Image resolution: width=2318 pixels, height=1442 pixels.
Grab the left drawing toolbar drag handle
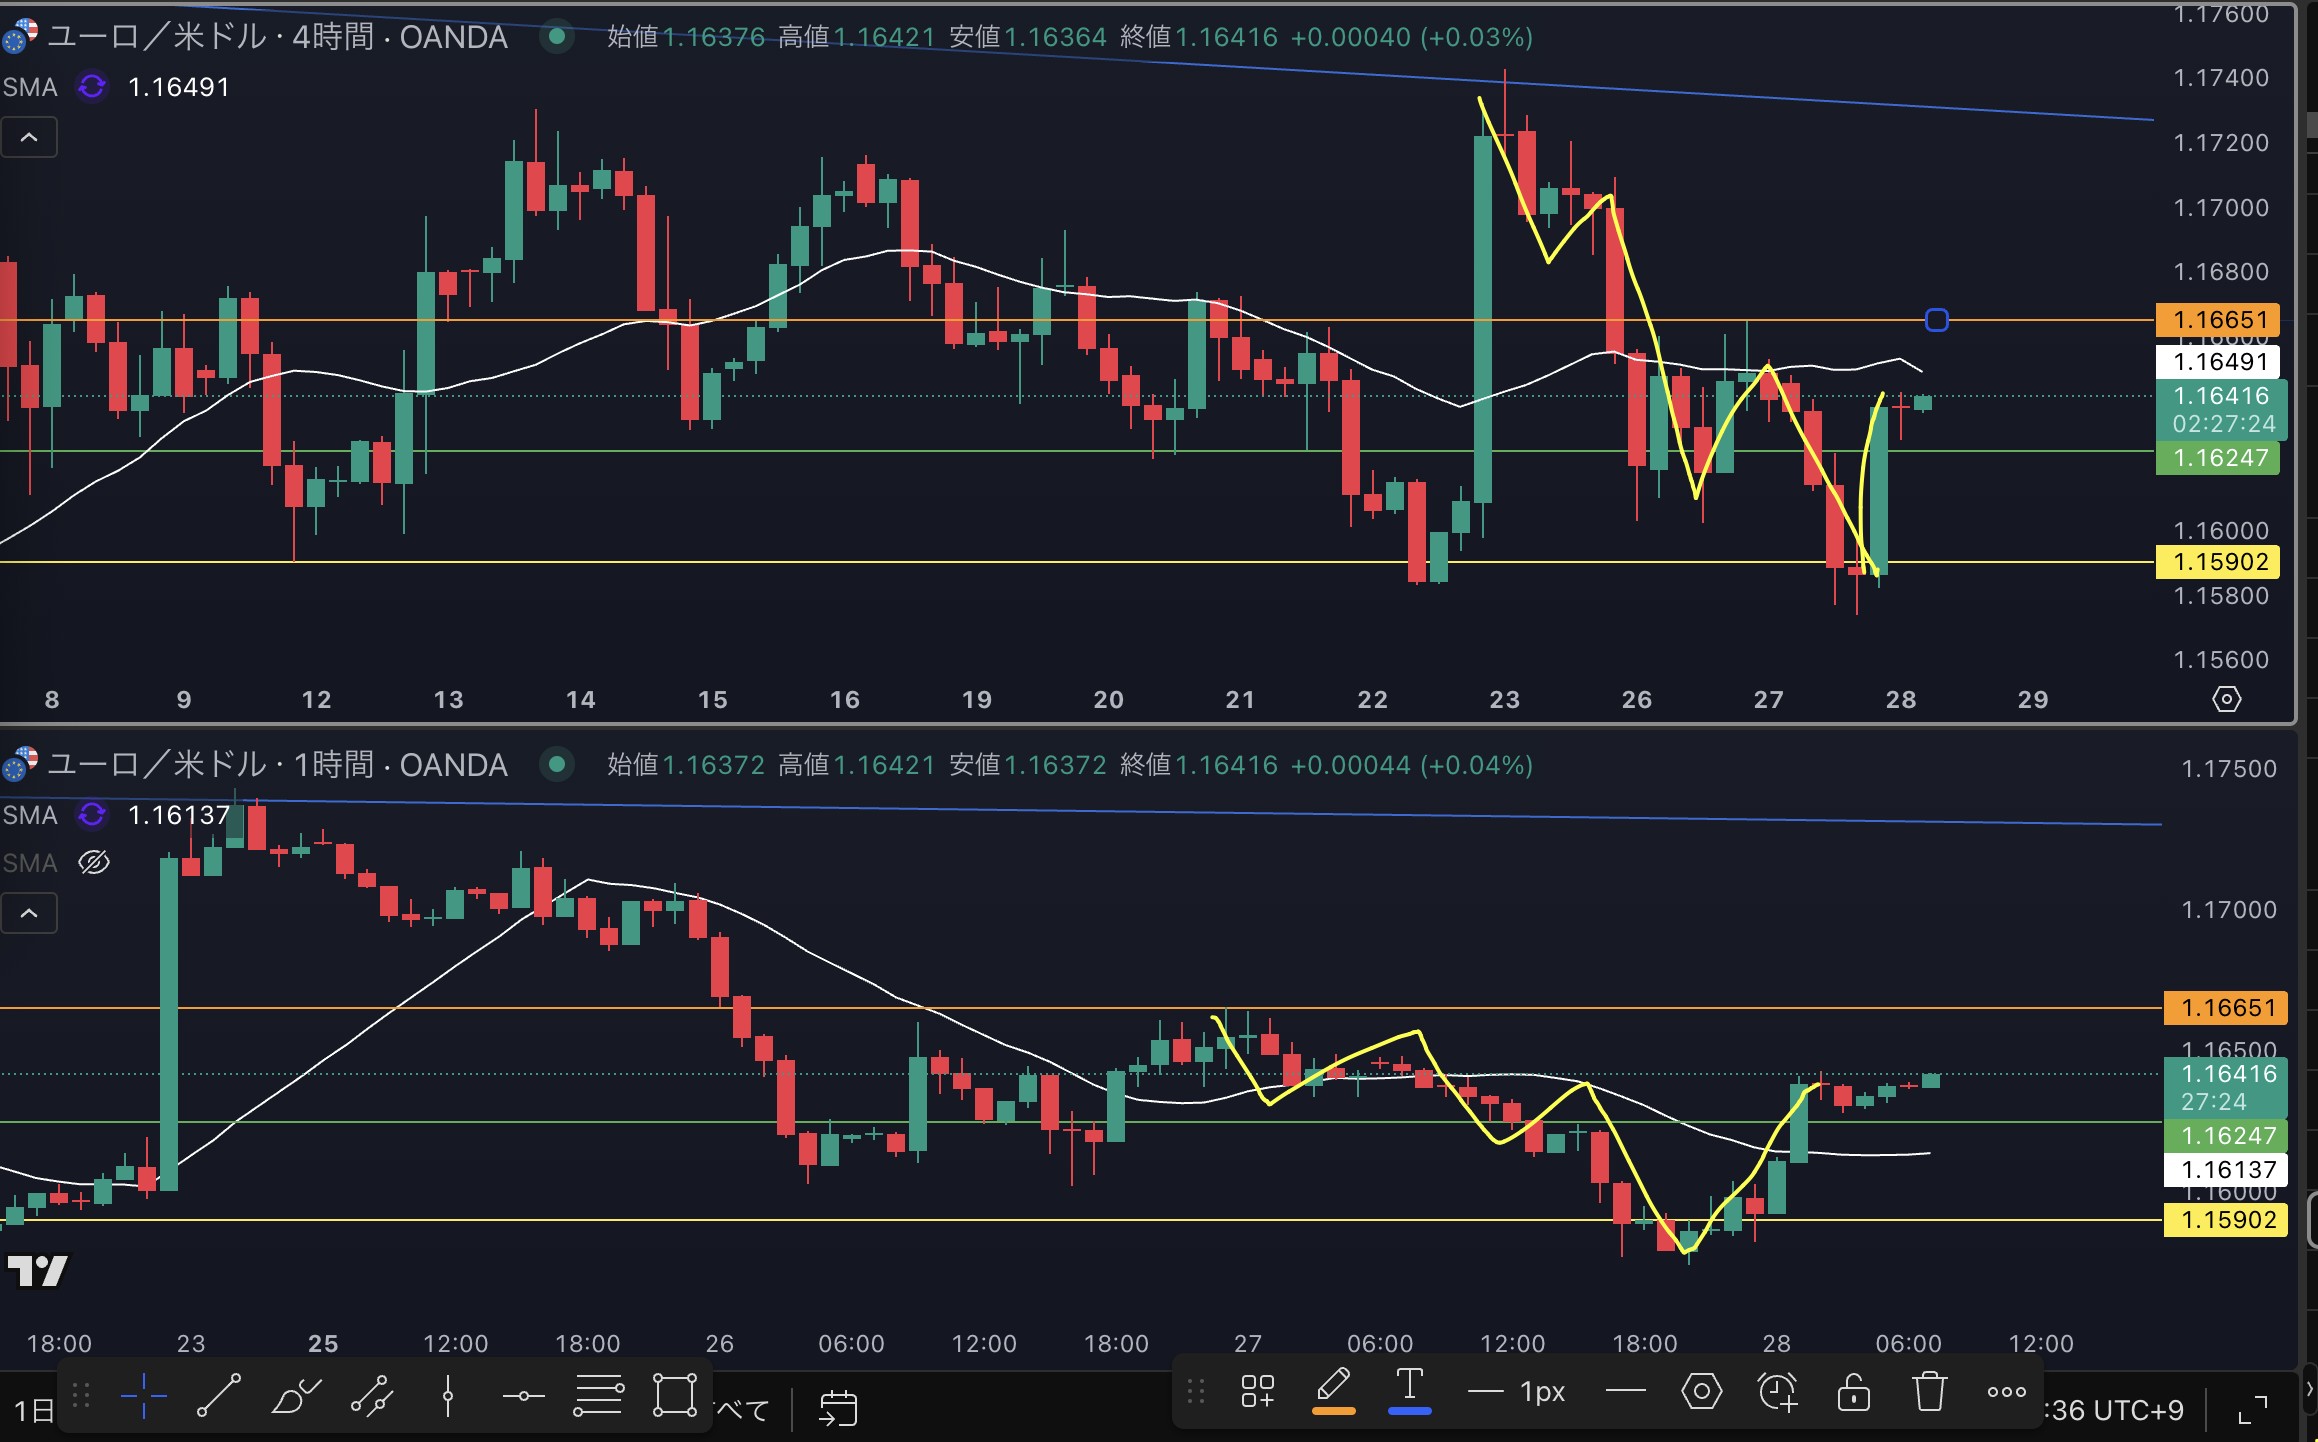(80, 1395)
